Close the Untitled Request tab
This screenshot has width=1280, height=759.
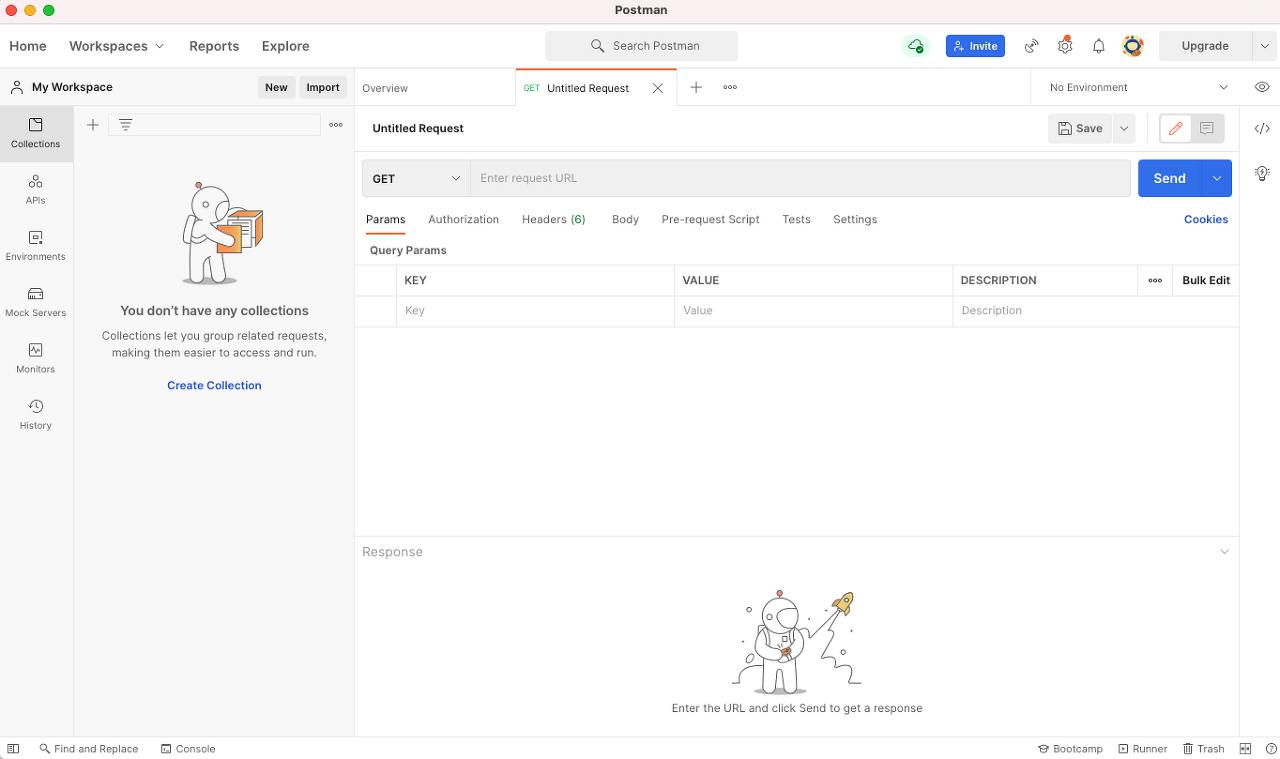click(x=657, y=88)
